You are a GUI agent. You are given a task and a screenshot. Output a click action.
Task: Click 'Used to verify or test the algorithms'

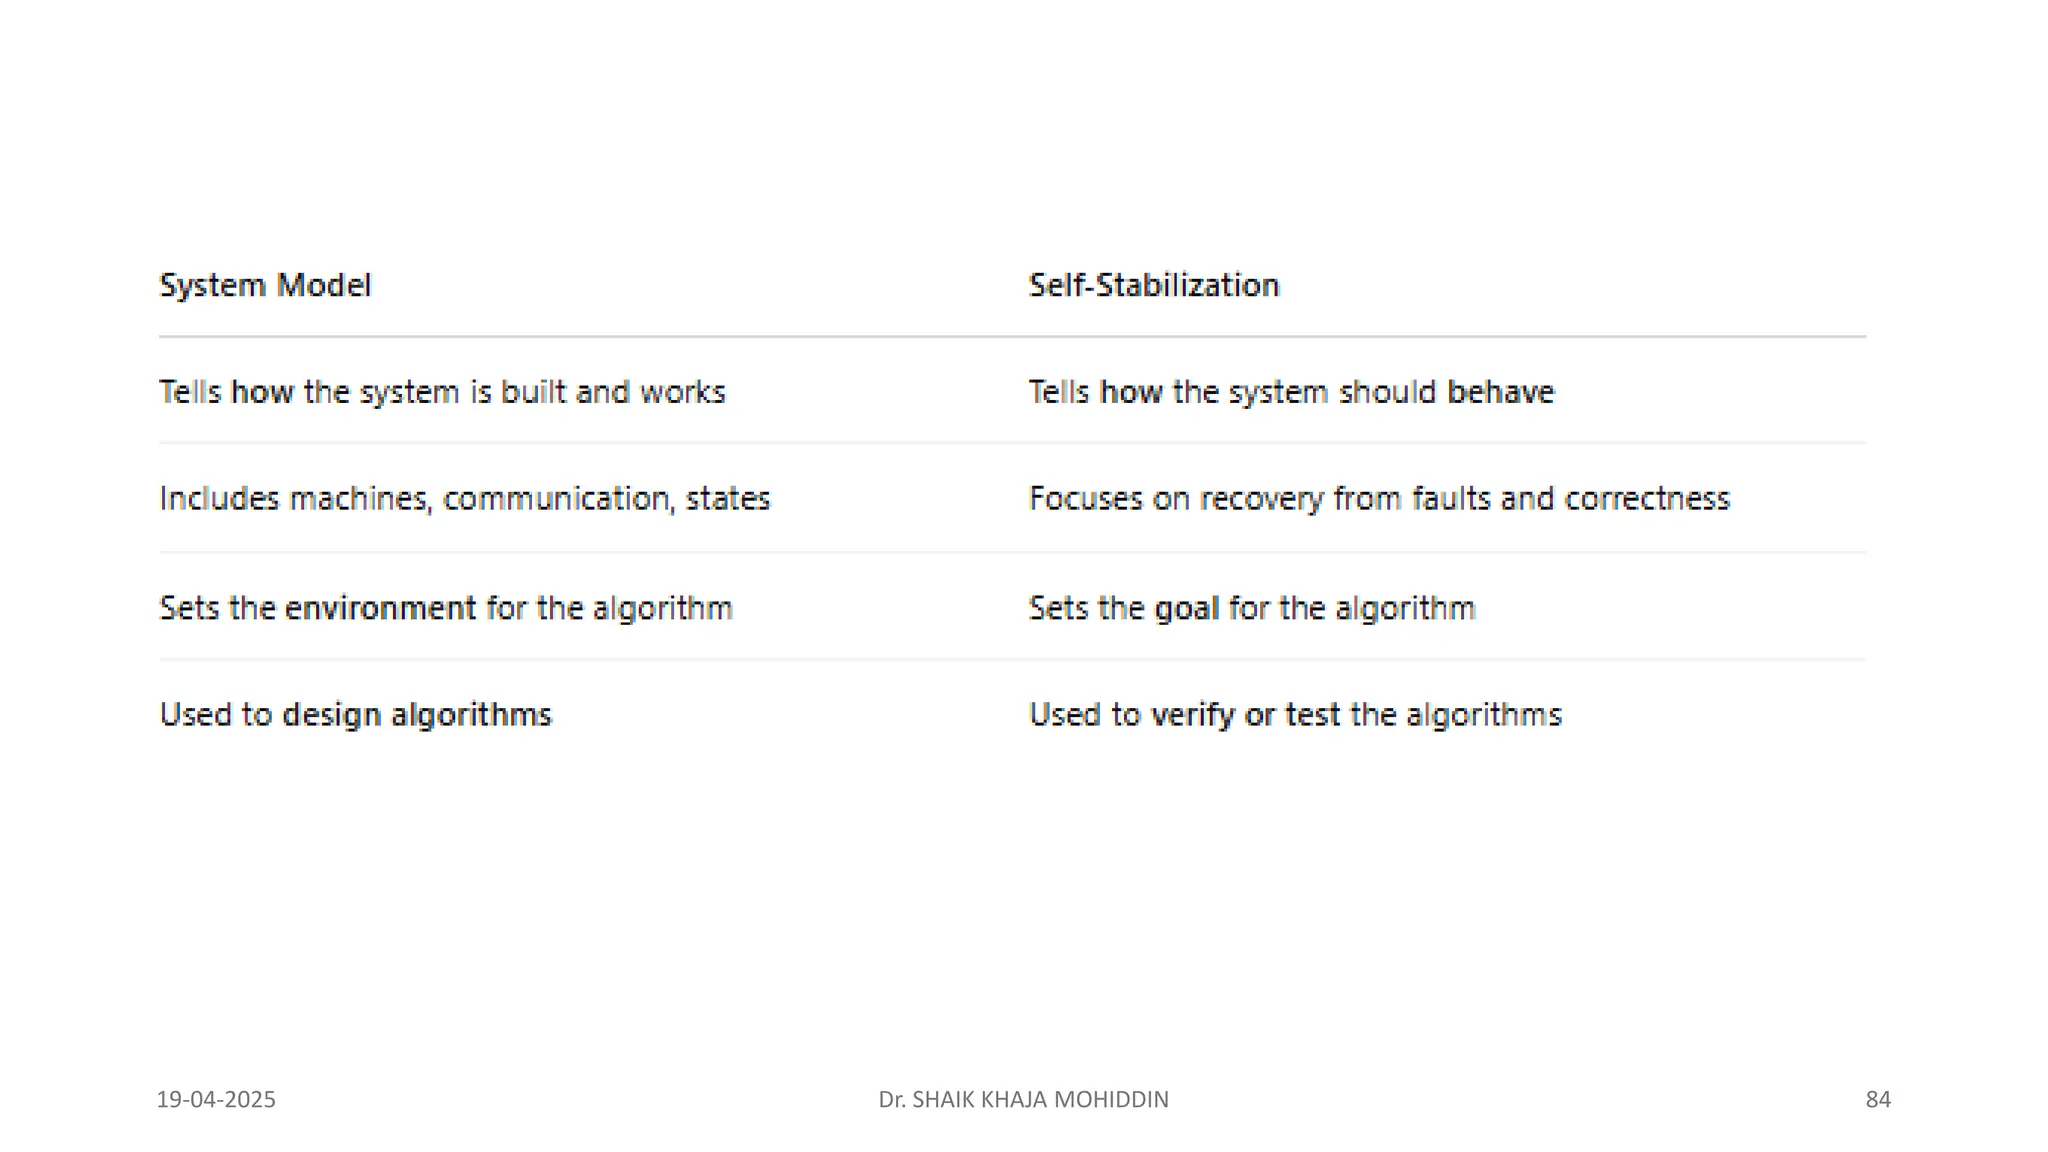[1295, 715]
